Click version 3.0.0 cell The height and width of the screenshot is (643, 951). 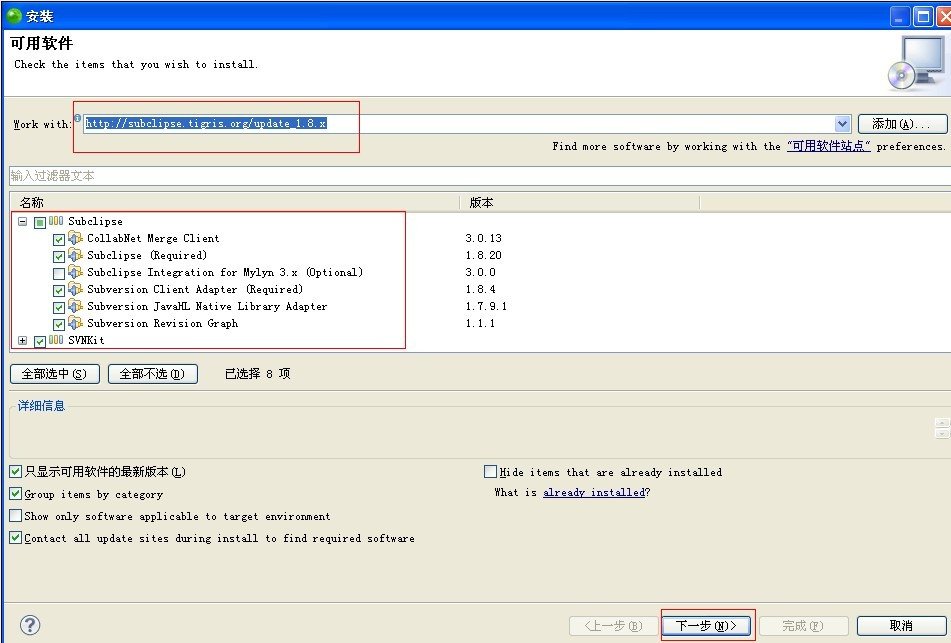(480, 272)
